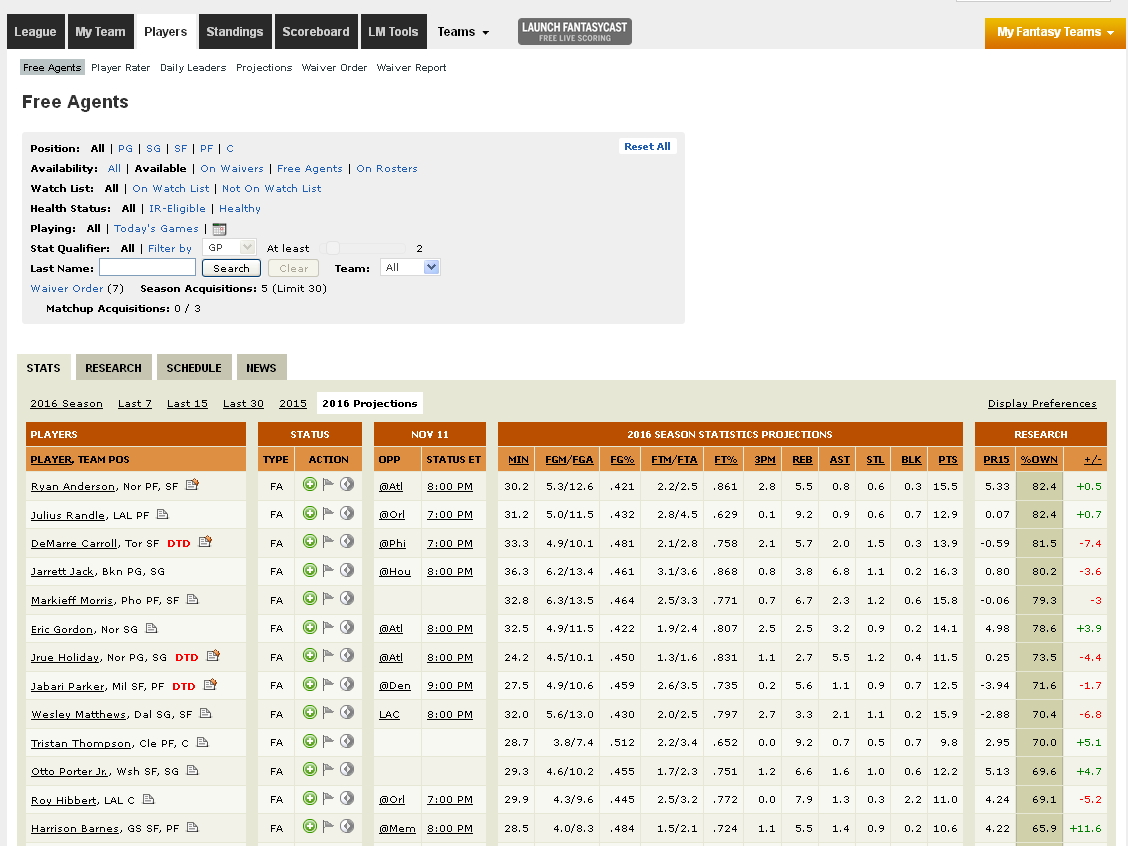The image size is (1128, 846).
Task: Open the Player Rater sub-menu link
Action: 121,68
